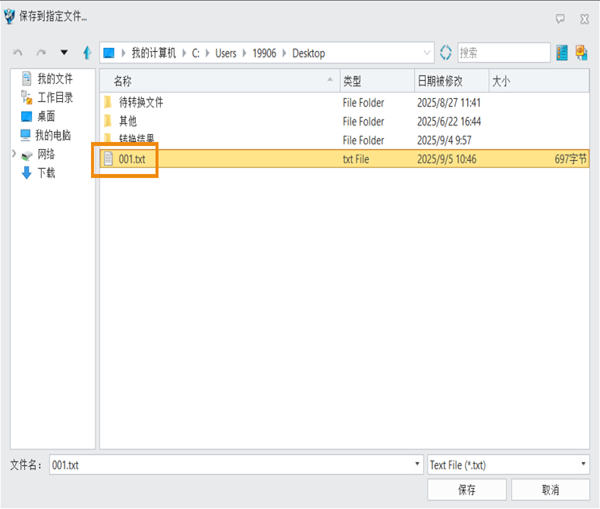Click the 001.txt file icon
Screen dimensions: 600x509
tap(108, 158)
